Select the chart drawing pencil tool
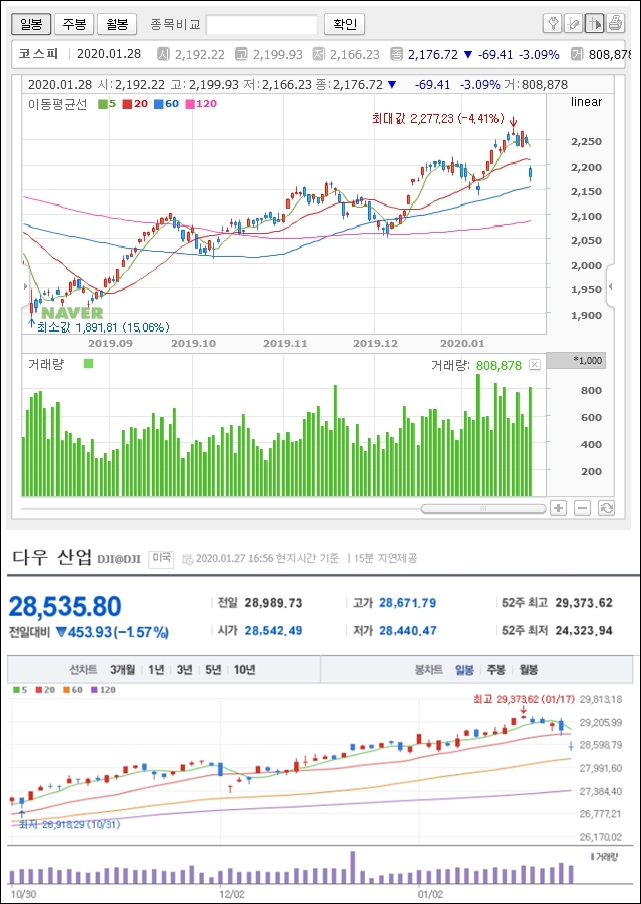641x904 pixels. click(x=574, y=24)
